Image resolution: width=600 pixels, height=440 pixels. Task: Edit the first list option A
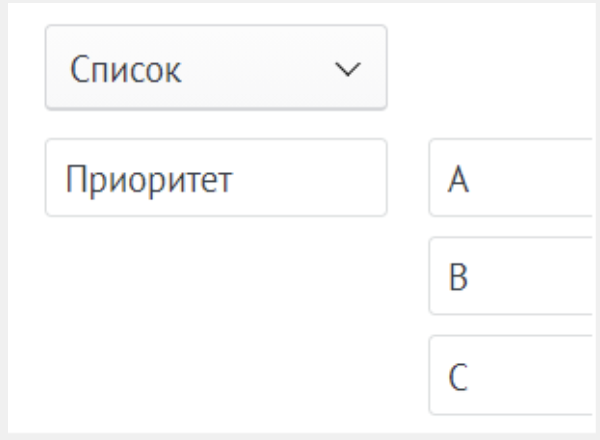[x=510, y=178]
